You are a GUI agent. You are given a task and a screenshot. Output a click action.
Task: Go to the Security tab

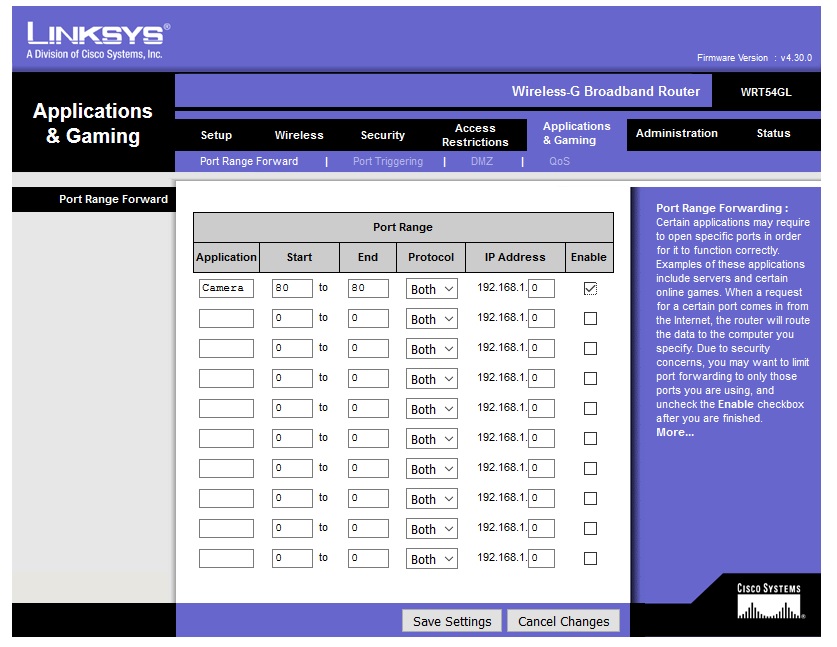(x=382, y=135)
